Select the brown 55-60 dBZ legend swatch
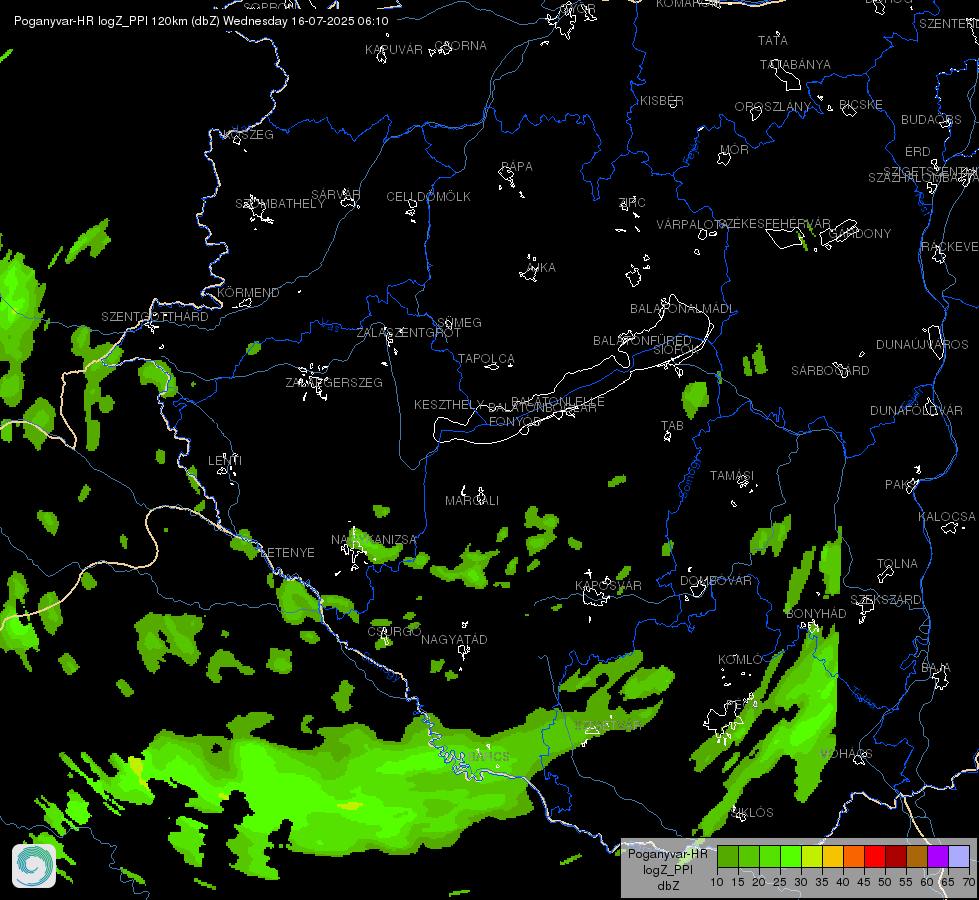The width and height of the screenshot is (979, 900). (x=917, y=856)
